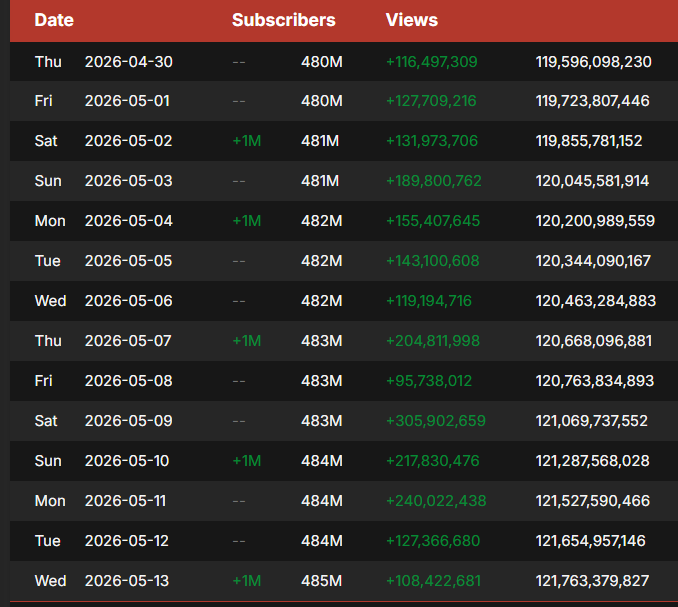Click +1M gain on 2026-05-13 row
Screen dimensions: 678x607
247,581
